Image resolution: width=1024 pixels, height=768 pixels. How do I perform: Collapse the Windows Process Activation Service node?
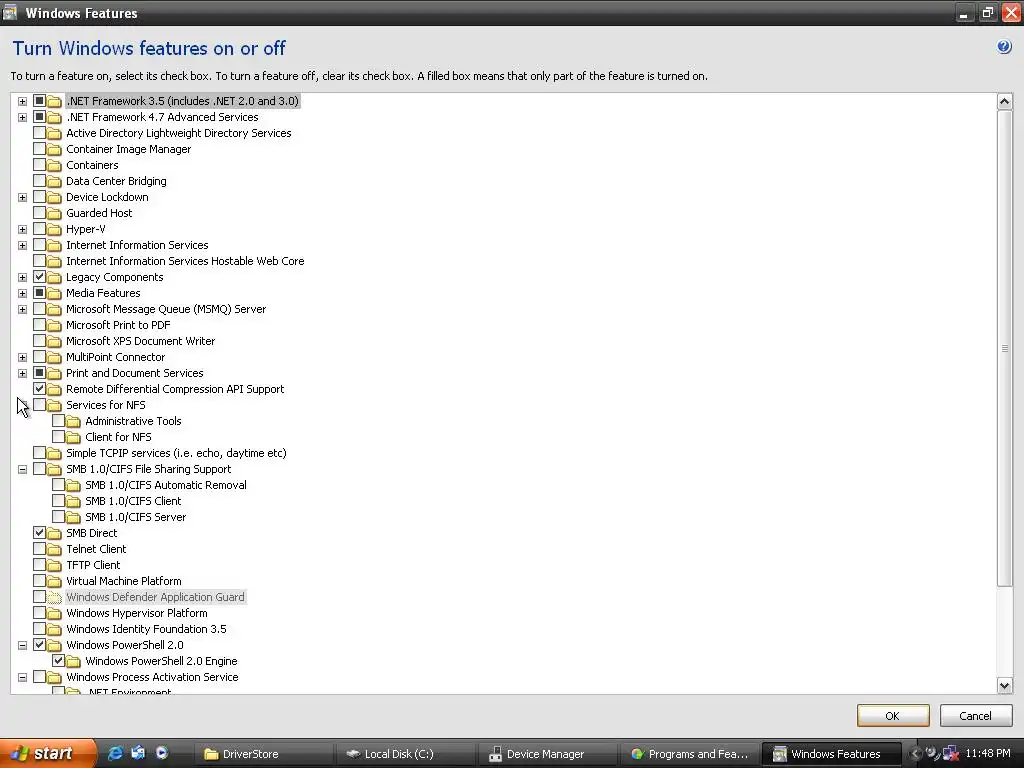tap(22, 677)
